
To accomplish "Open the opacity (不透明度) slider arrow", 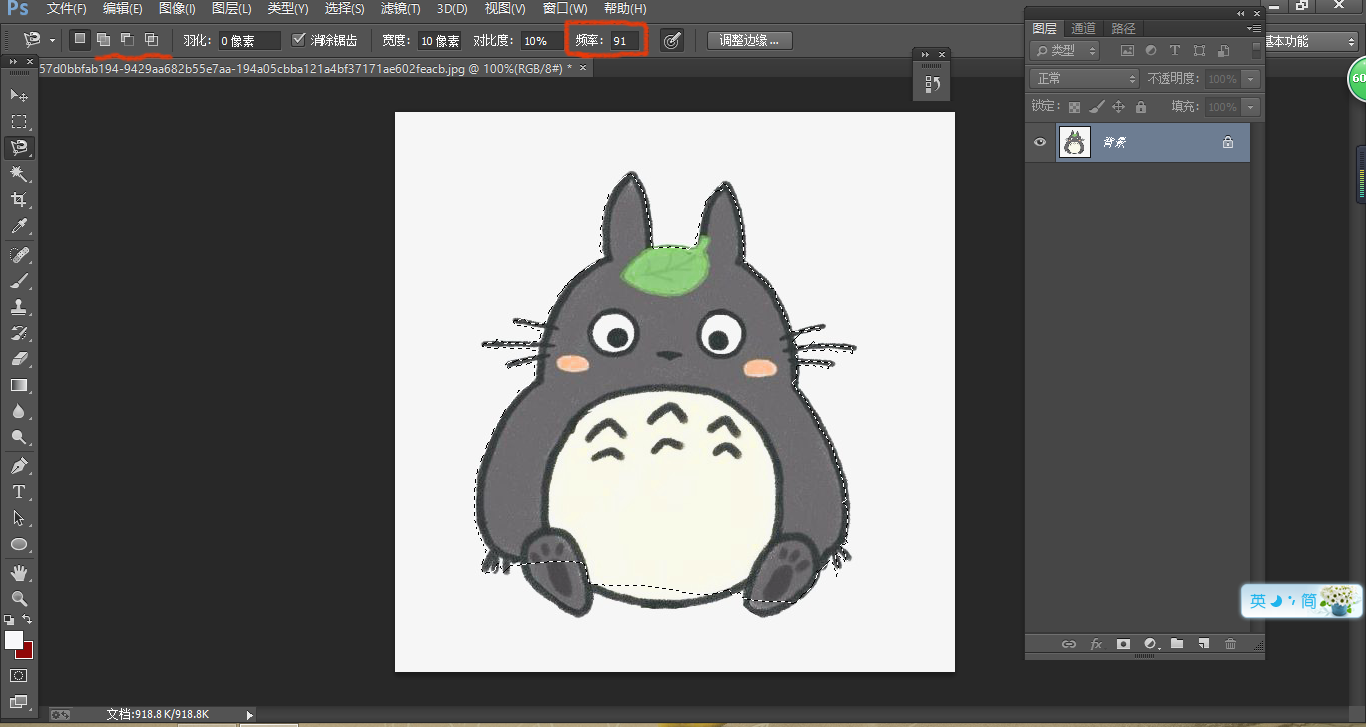I will (1250, 78).
